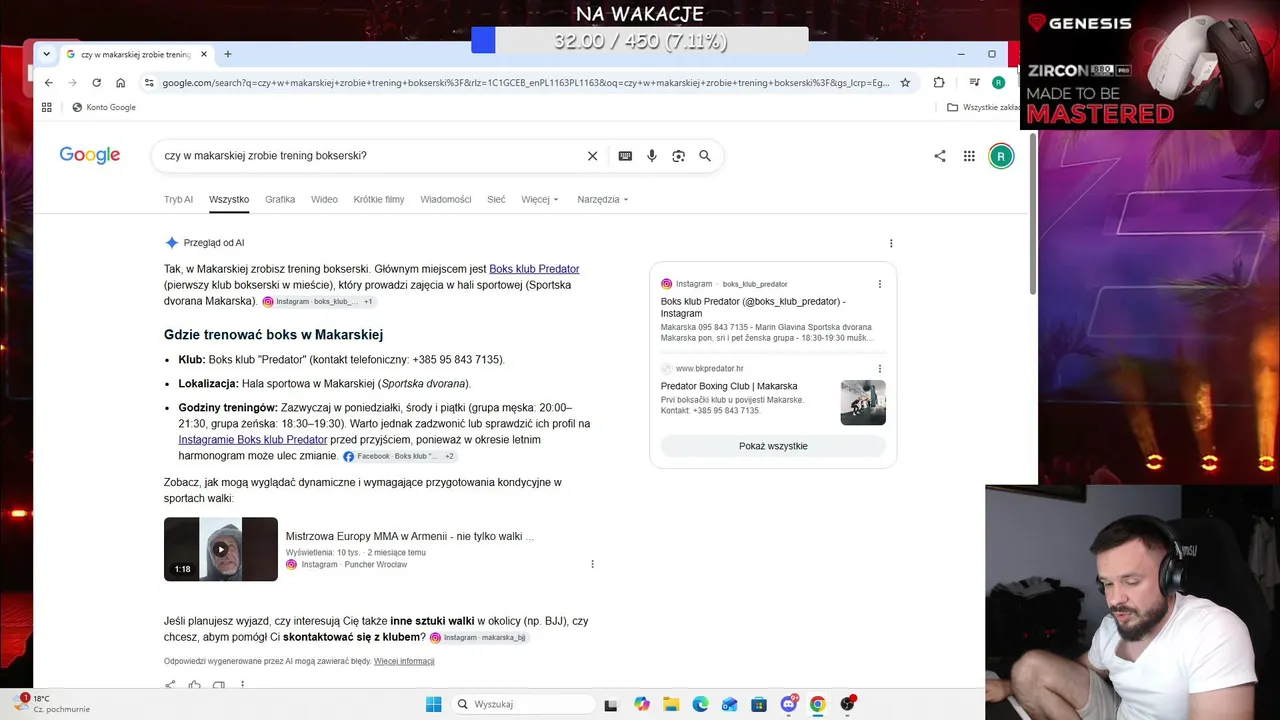Open the Boks klub Predator link
The image size is (1280, 720).
click(534, 269)
